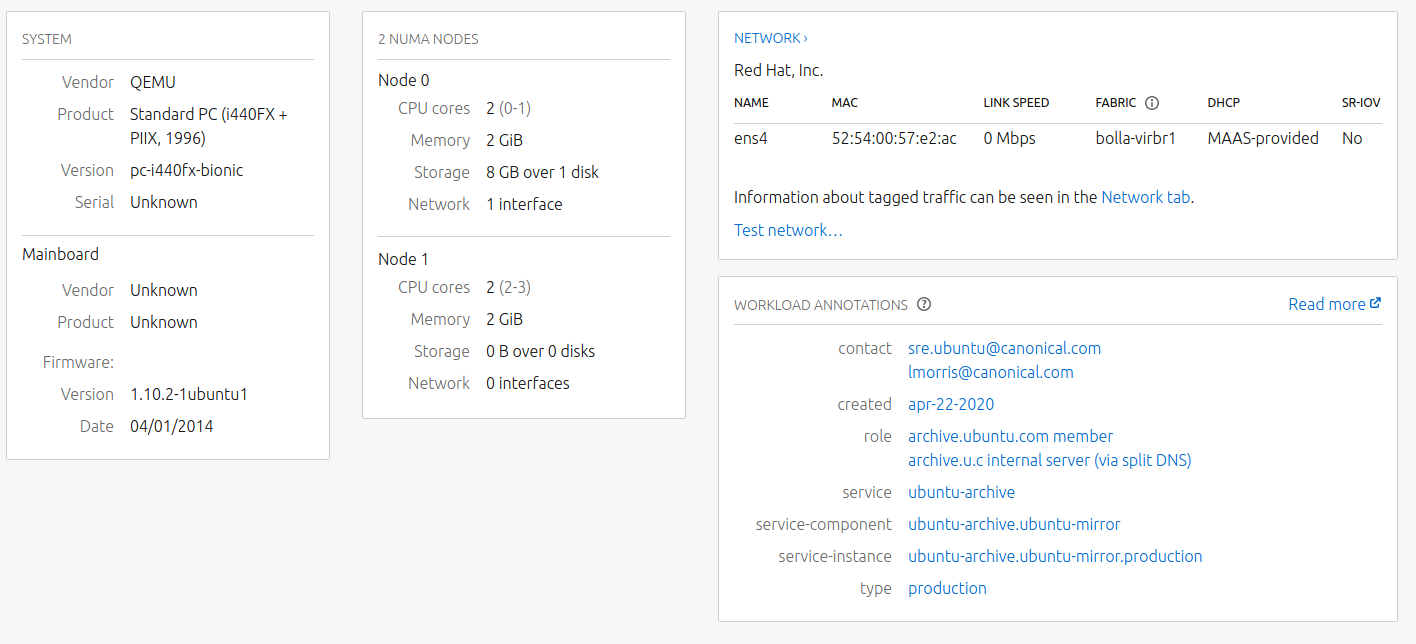The height and width of the screenshot is (644, 1416).
Task: Select the ubuntu-archive service link
Action: pyautogui.click(x=961, y=492)
